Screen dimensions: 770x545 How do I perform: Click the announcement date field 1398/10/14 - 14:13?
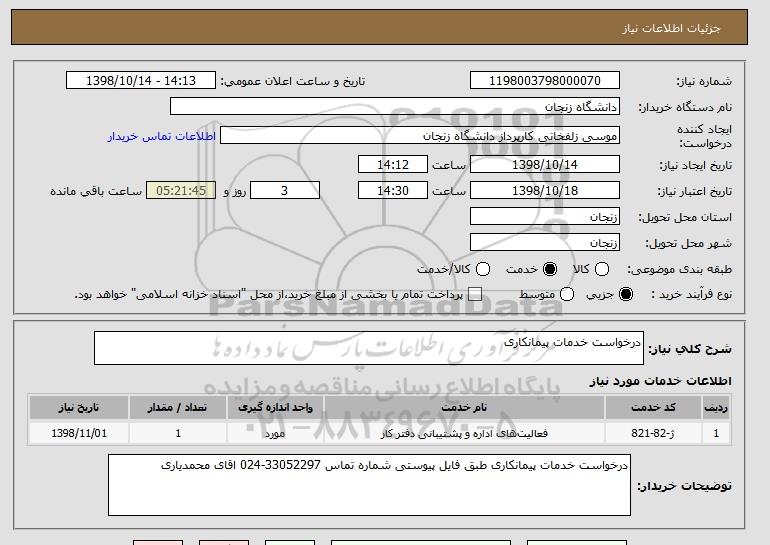coord(141,81)
